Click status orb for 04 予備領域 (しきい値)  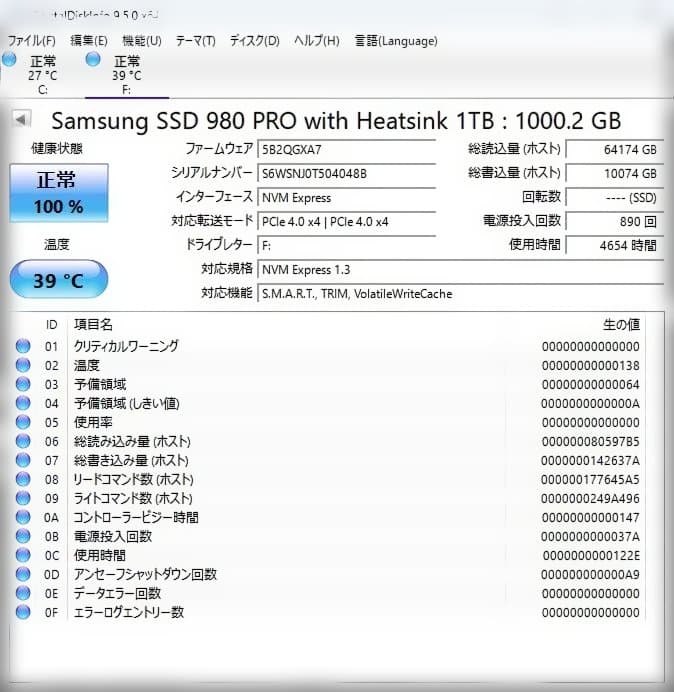tap(23, 403)
